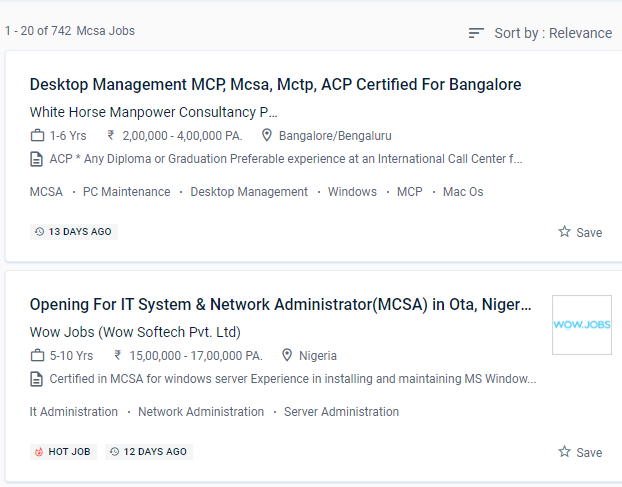Open IT System & Network Administrator job
This screenshot has width=622, height=487.
pos(280,304)
